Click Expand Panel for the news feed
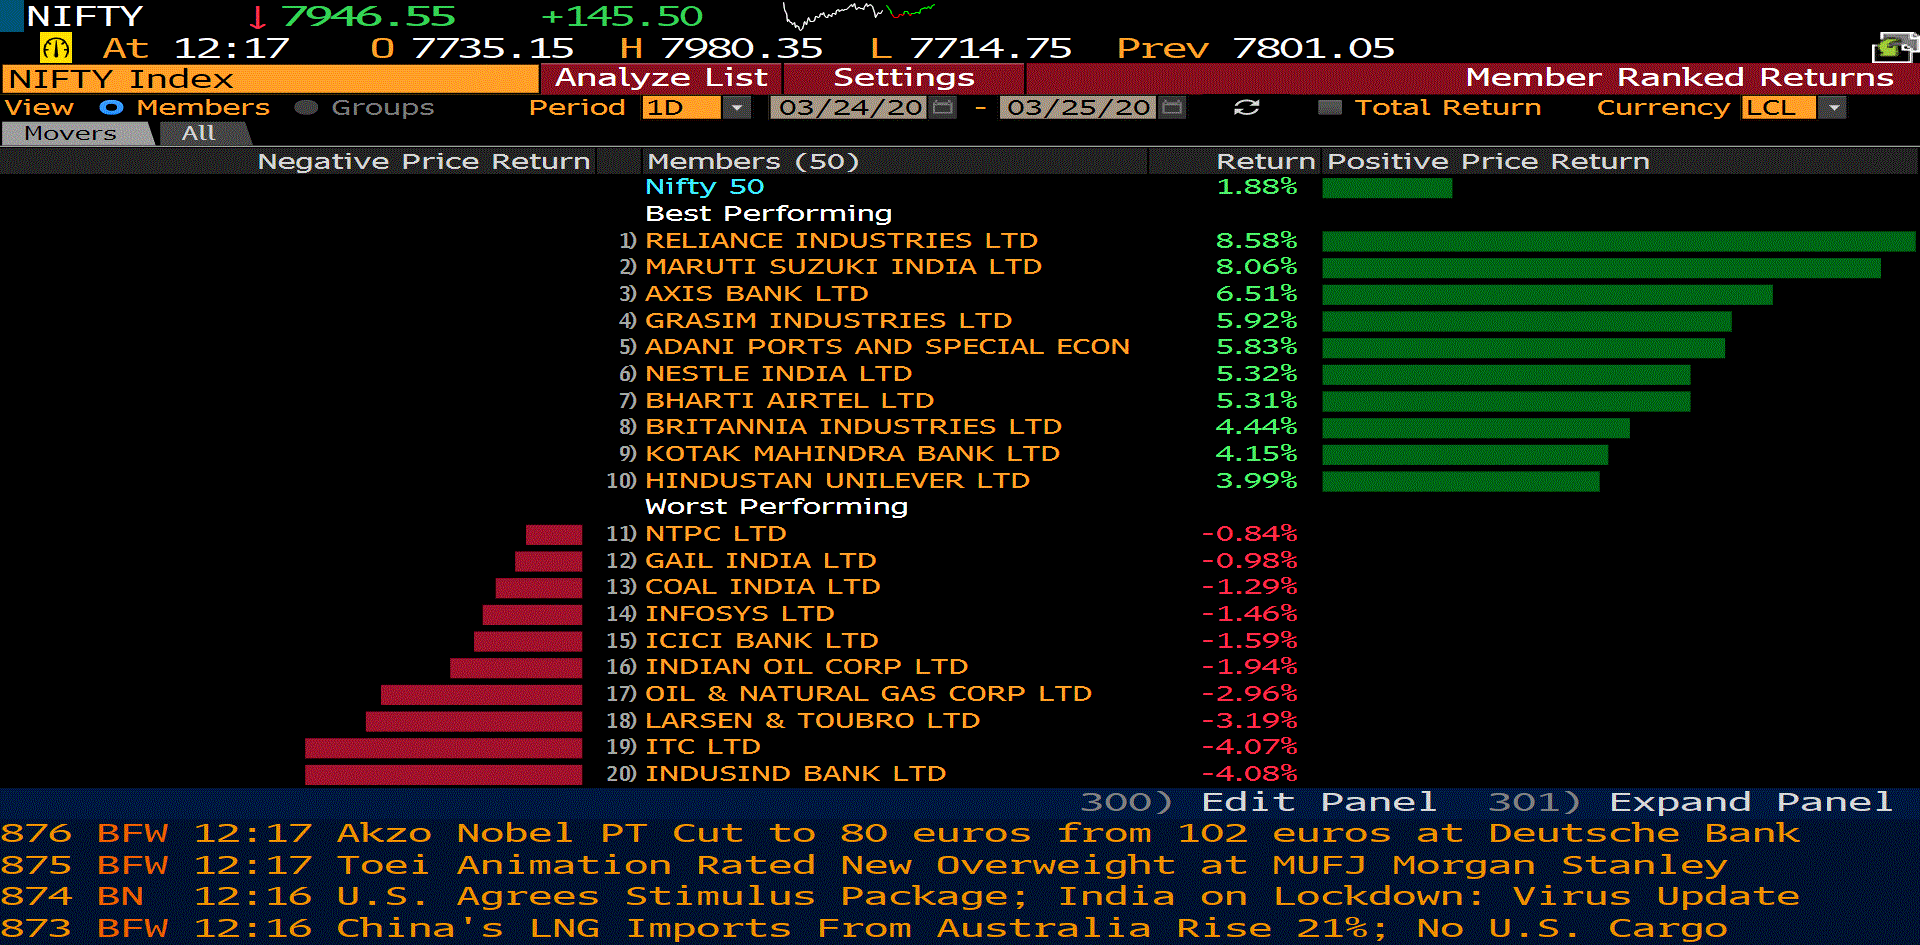Screen dimensions: 1920x945 pyautogui.click(x=1749, y=802)
